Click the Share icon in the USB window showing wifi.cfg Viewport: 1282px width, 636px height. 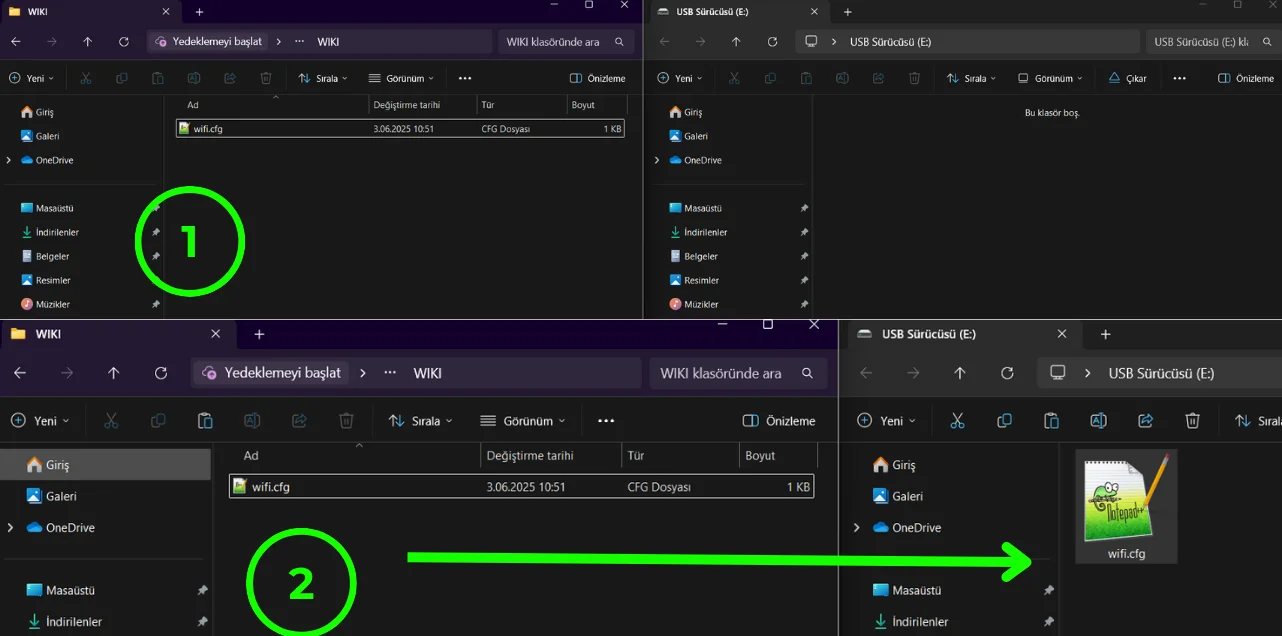pos(1146,421)
